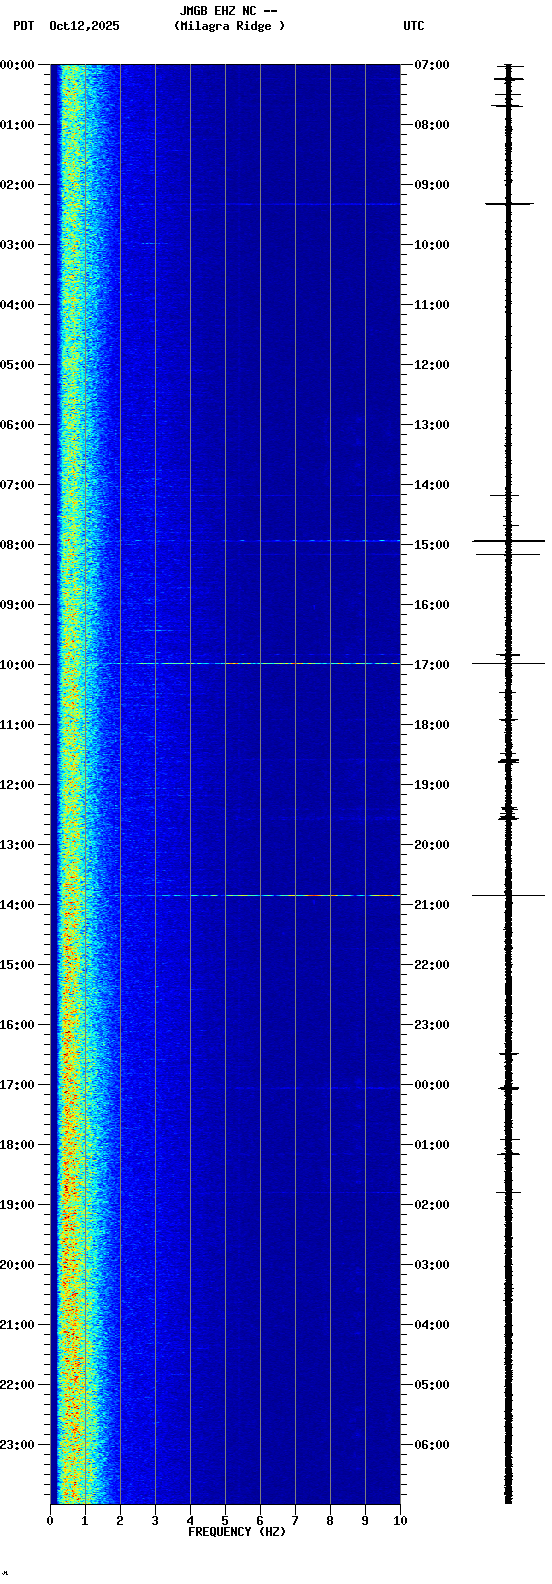Click the large seismogram spike near 15:00 UTC

(509, 540)
